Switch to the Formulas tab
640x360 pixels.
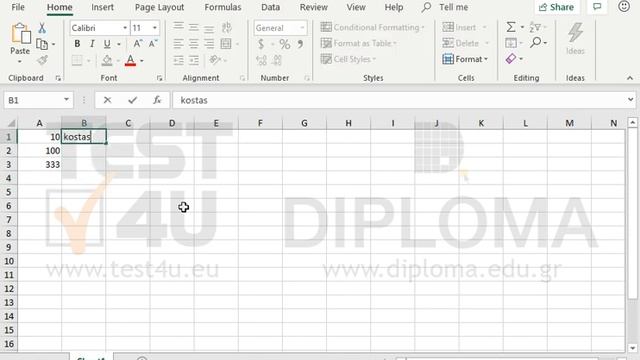pos(223,7)
